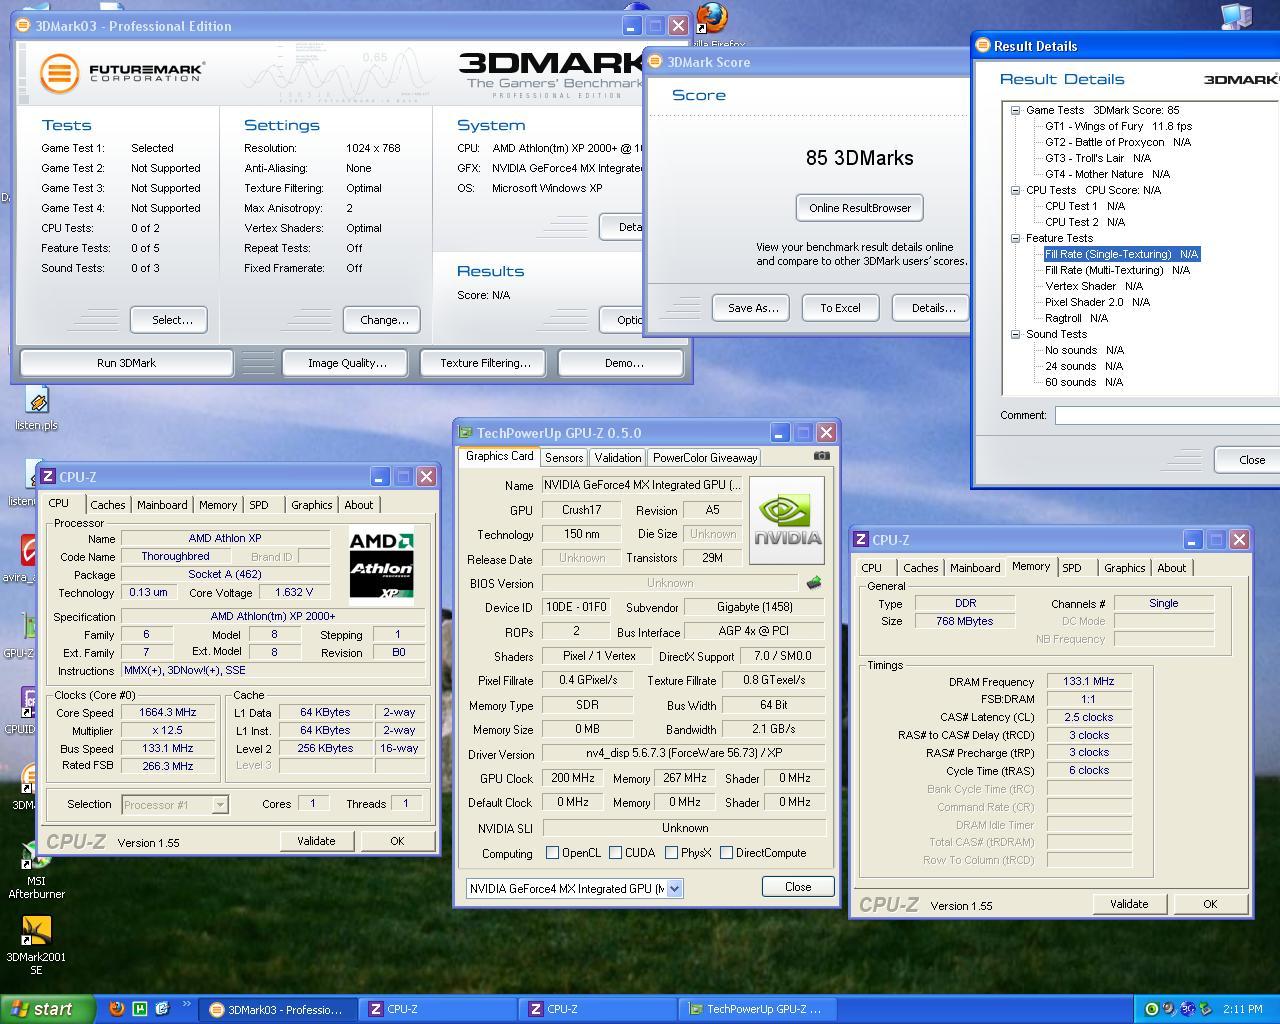This screenshot has height=1024, width=1280.
Task: Open Graphics tab in left CPU-Z
Action: [x=312, y=505]
